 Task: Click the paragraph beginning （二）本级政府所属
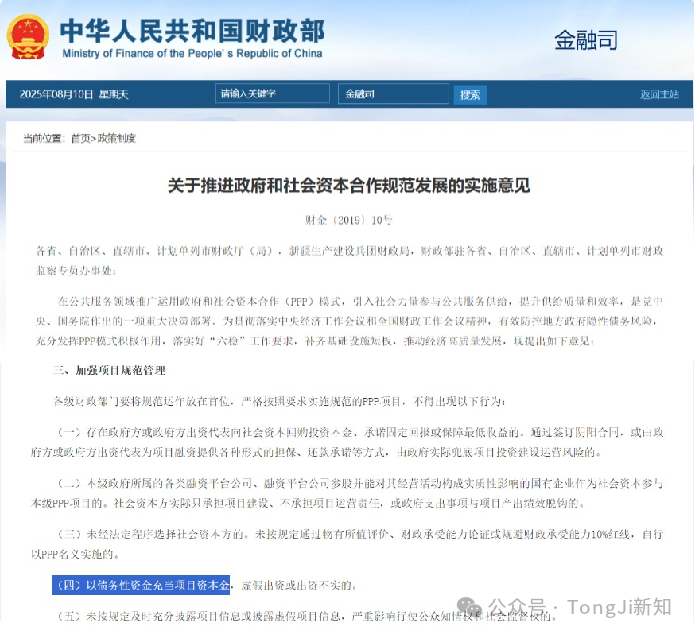click(347, 493)
